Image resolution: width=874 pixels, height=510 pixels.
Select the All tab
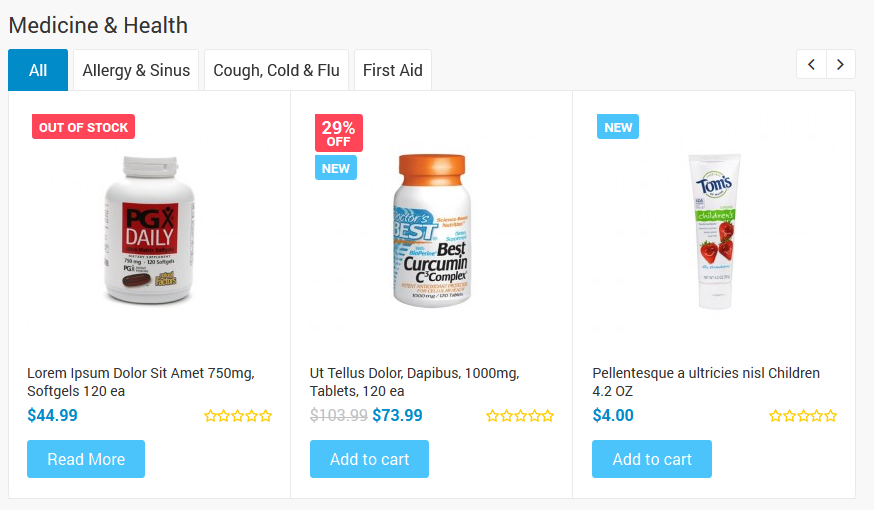coord(38,70)
